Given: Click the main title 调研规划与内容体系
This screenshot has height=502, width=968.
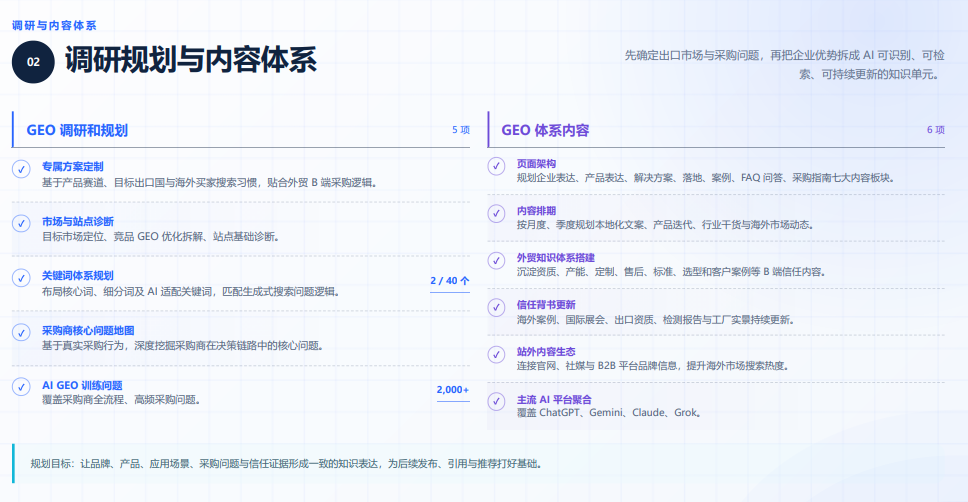Looking at the screenshot, I should coord(191,61).
